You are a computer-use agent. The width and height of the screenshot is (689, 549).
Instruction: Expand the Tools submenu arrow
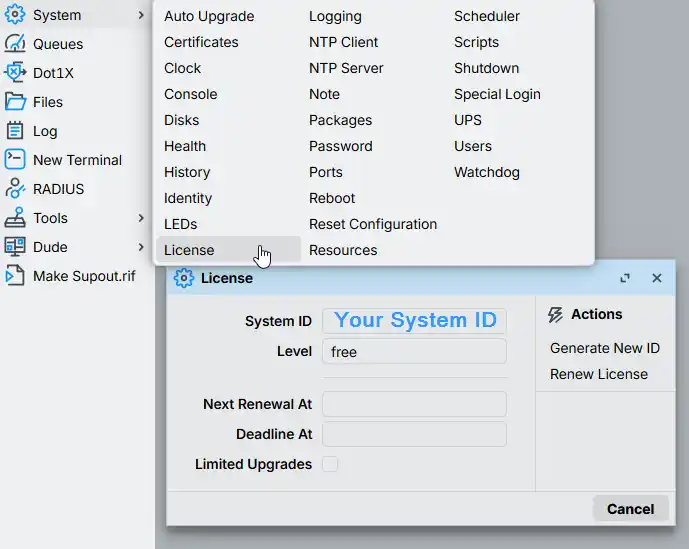coord(141,218)
